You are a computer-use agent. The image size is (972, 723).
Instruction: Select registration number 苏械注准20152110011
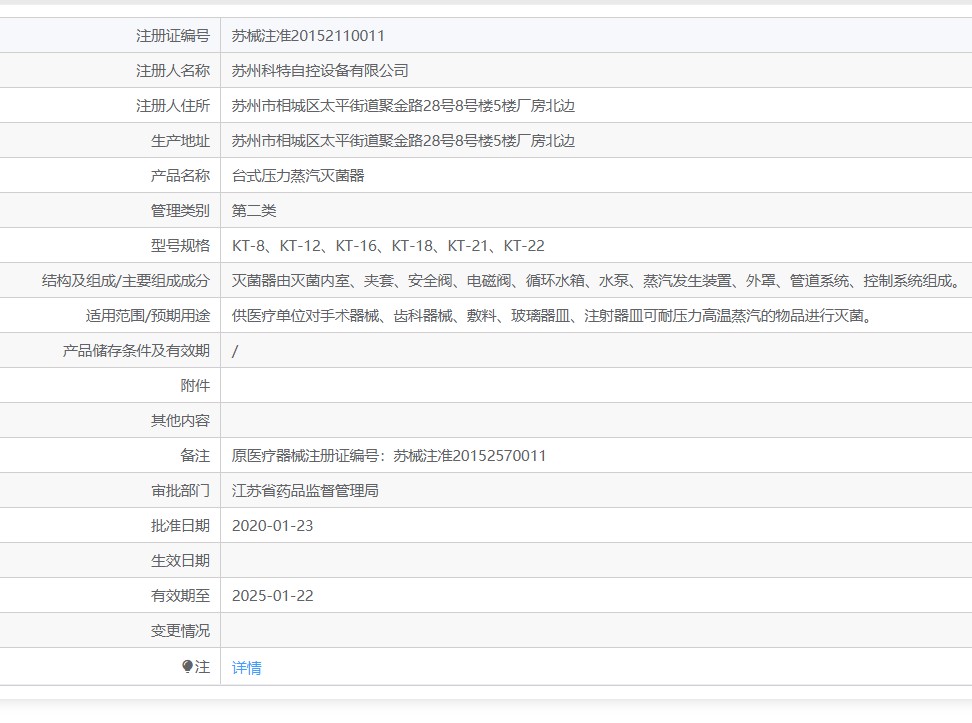tap(308, 35)
